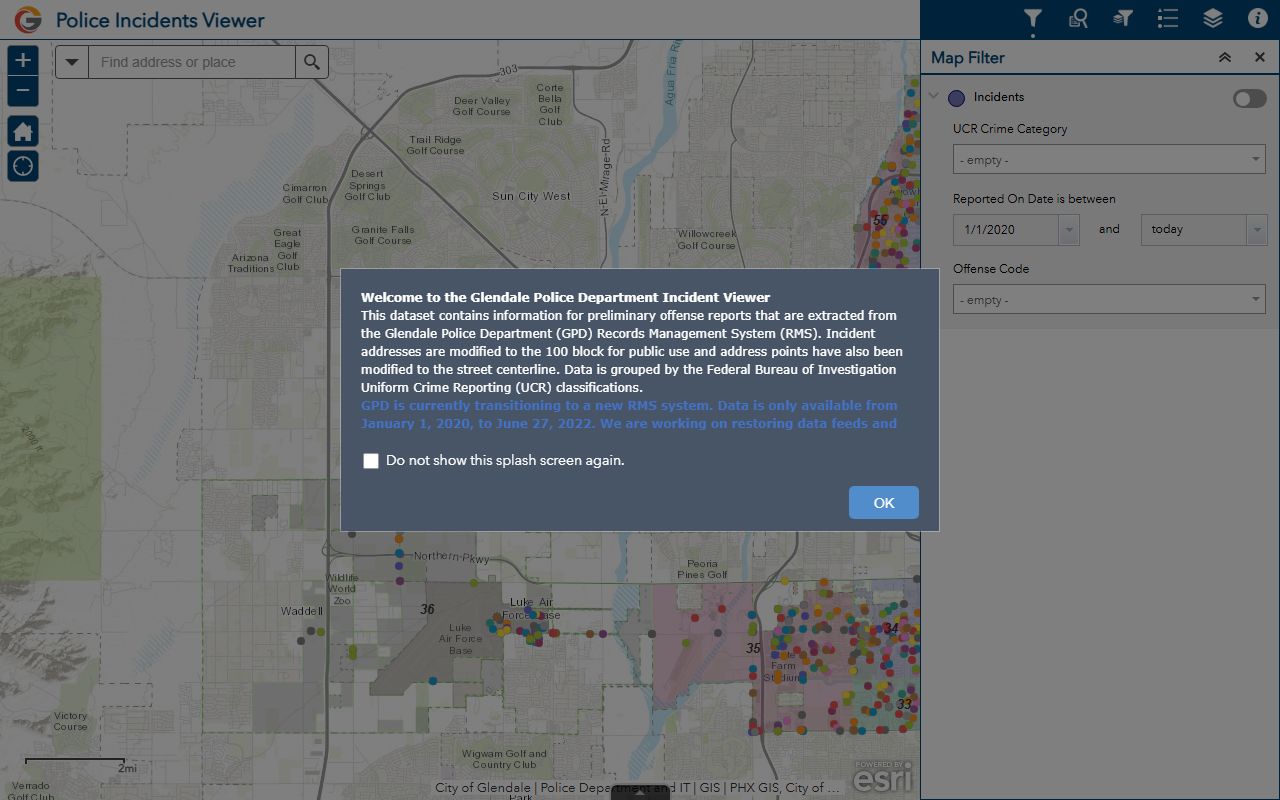Click the 'Police Incidents Viewer' title

(160, 20)
